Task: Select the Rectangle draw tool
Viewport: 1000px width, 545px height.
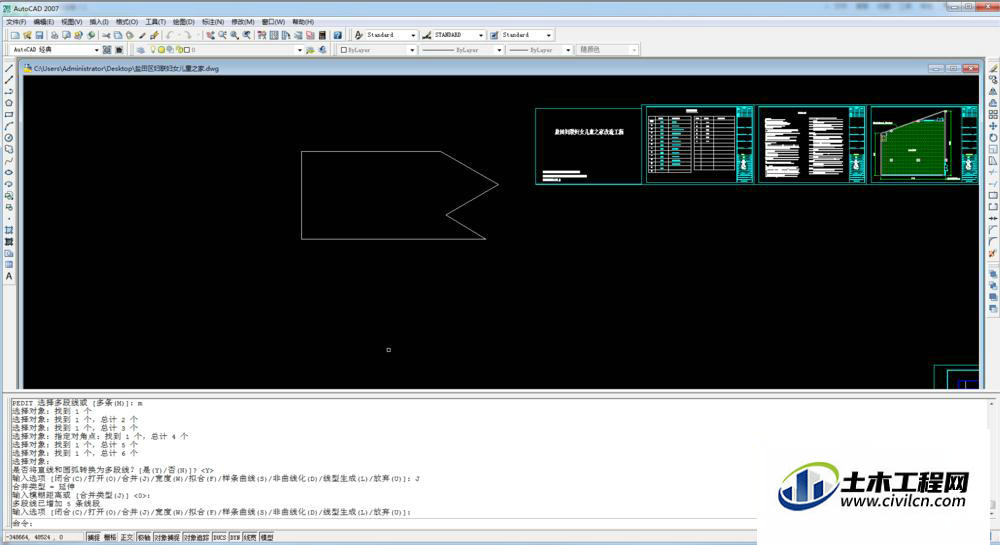Action: [x=9, y=114]
